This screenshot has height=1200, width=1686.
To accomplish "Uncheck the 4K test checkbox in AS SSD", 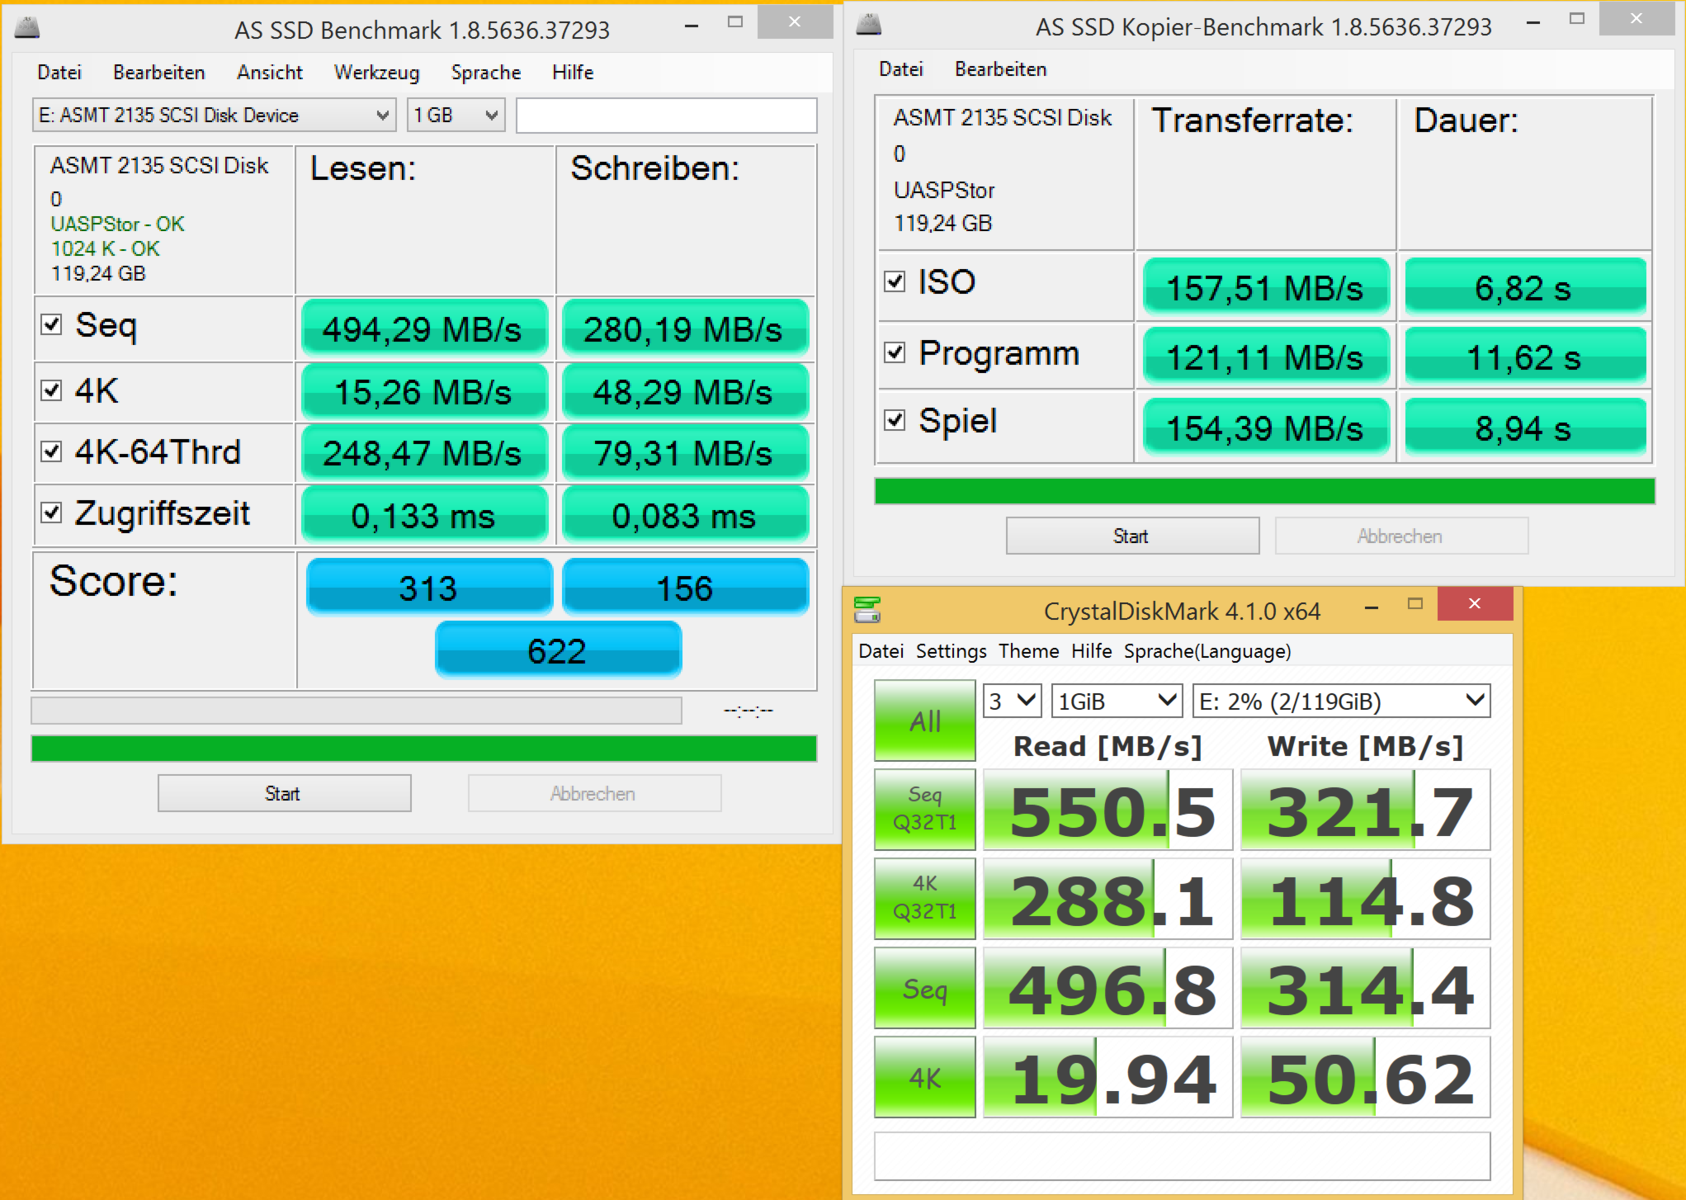I will tap(52, 390).
